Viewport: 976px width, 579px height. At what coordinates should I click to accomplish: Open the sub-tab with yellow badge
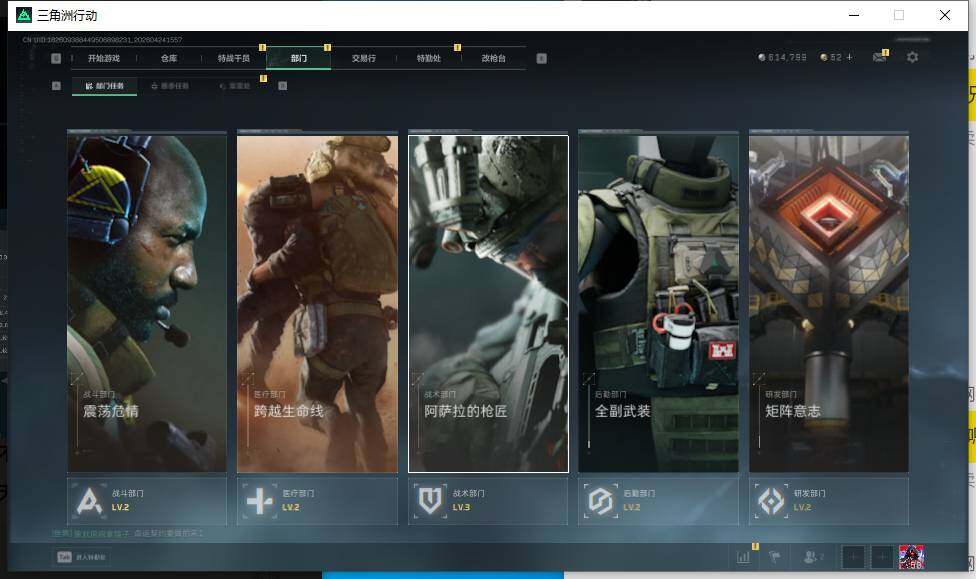[x=235, y=86]
